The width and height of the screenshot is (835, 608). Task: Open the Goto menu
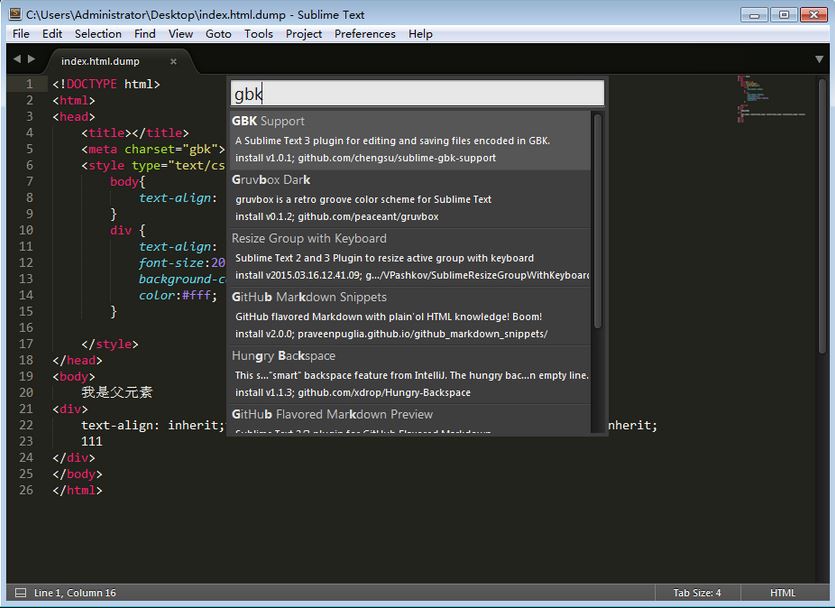click(218, 34)
